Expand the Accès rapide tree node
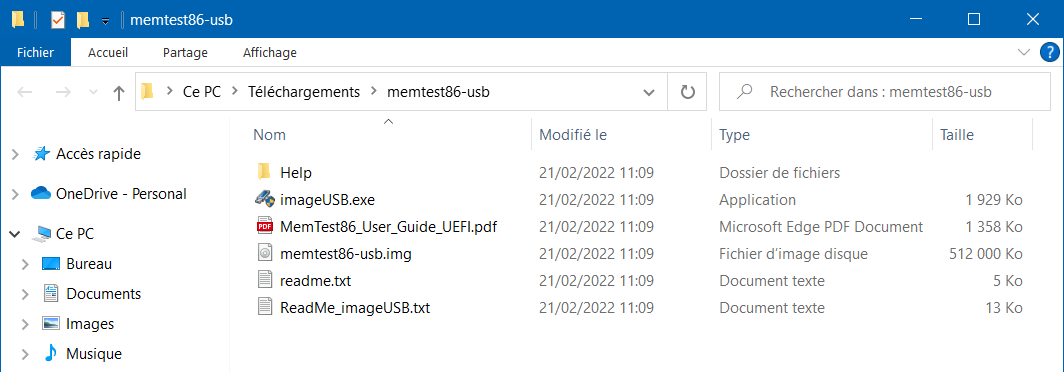 coord(15,155)
